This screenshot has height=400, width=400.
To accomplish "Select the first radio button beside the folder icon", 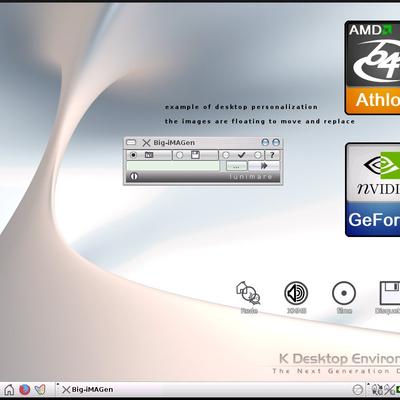I will [x=133, y=155].
